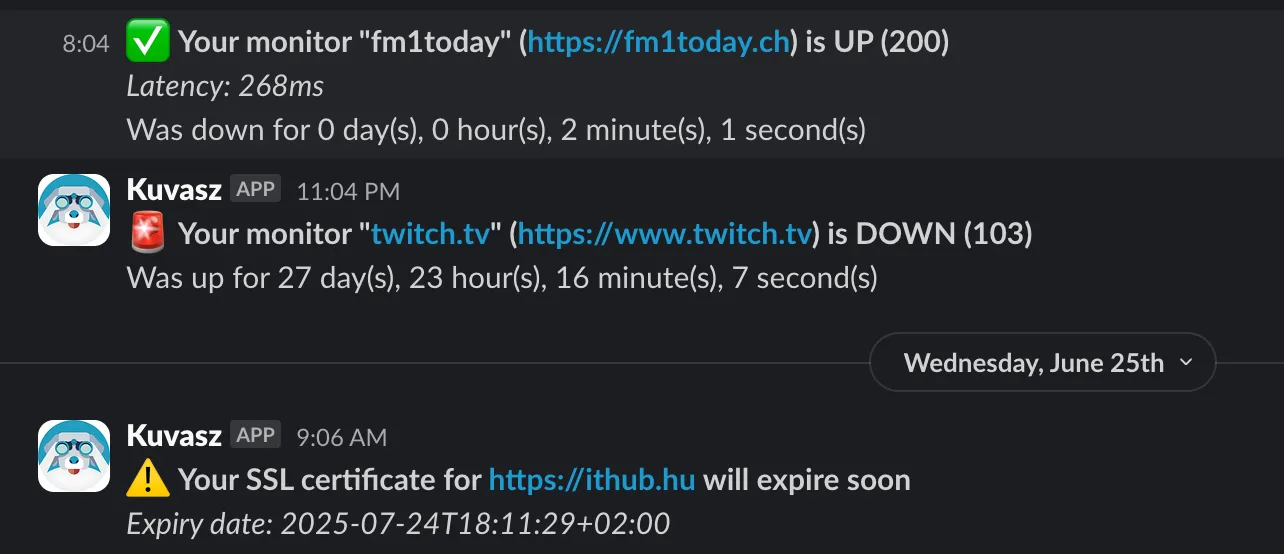
Task: Click Kuvasz sender name at 9:06 AM
Action: tap(174, 435)
